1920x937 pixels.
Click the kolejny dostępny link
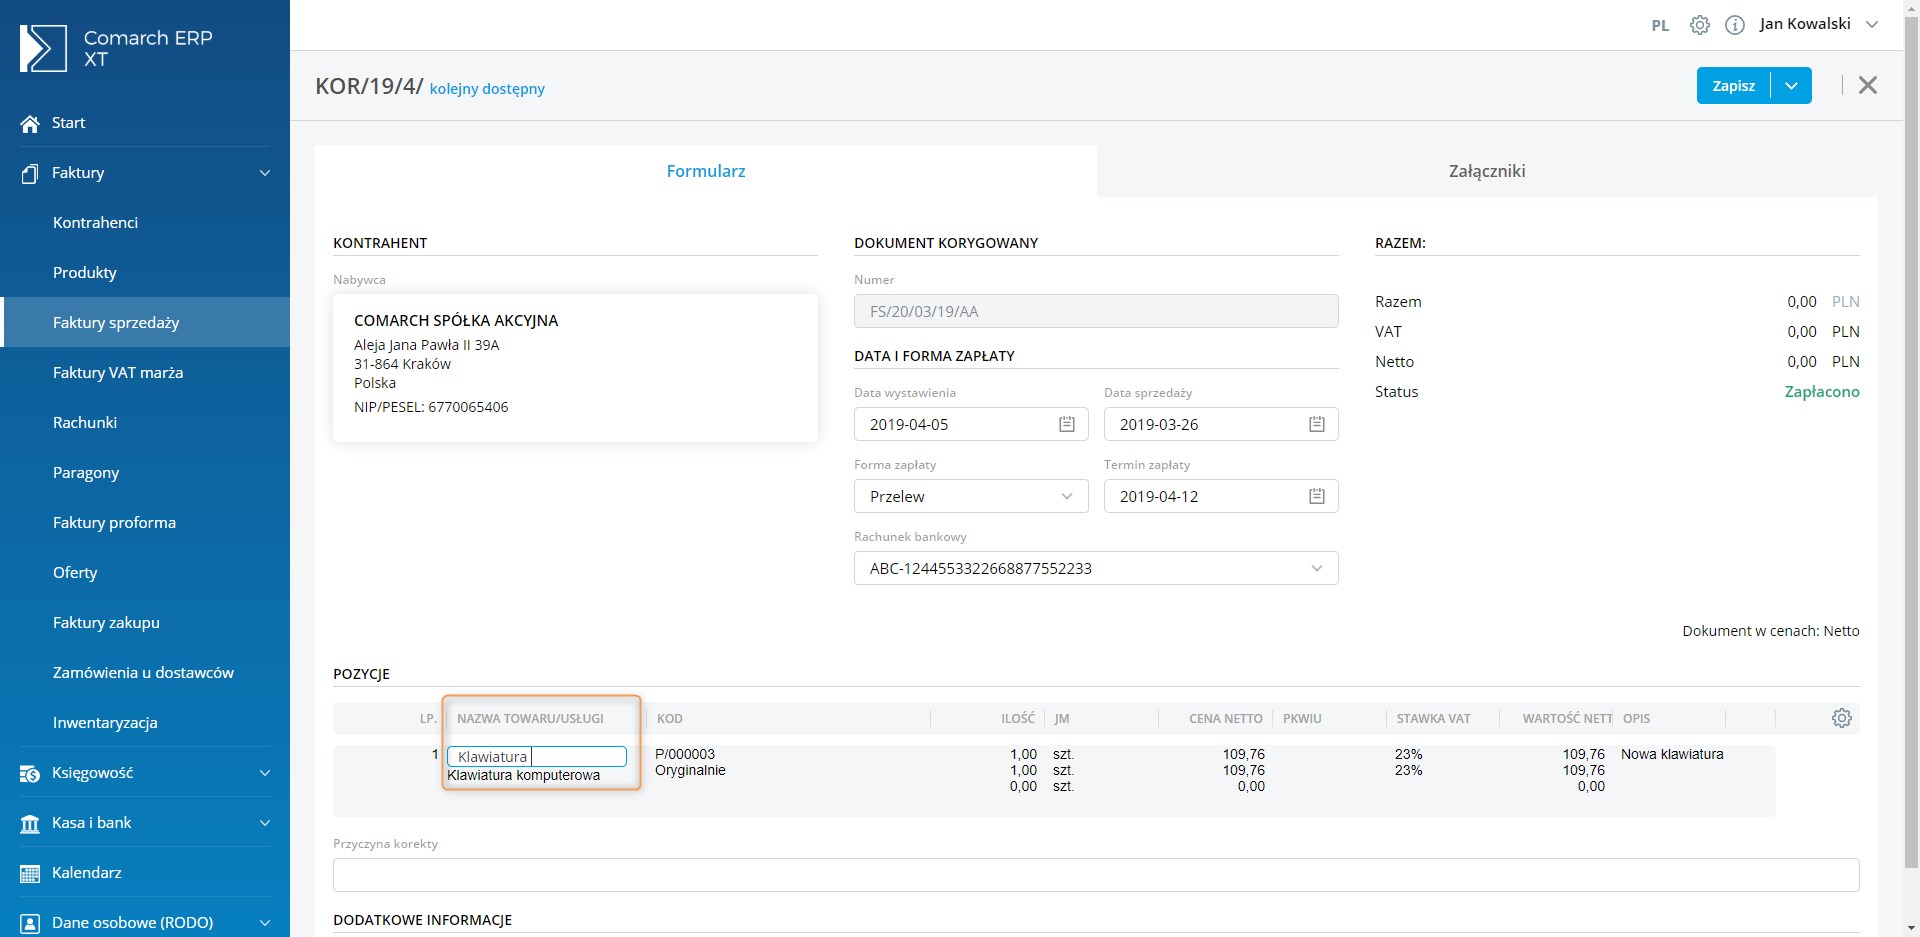(x=487, y=89)
